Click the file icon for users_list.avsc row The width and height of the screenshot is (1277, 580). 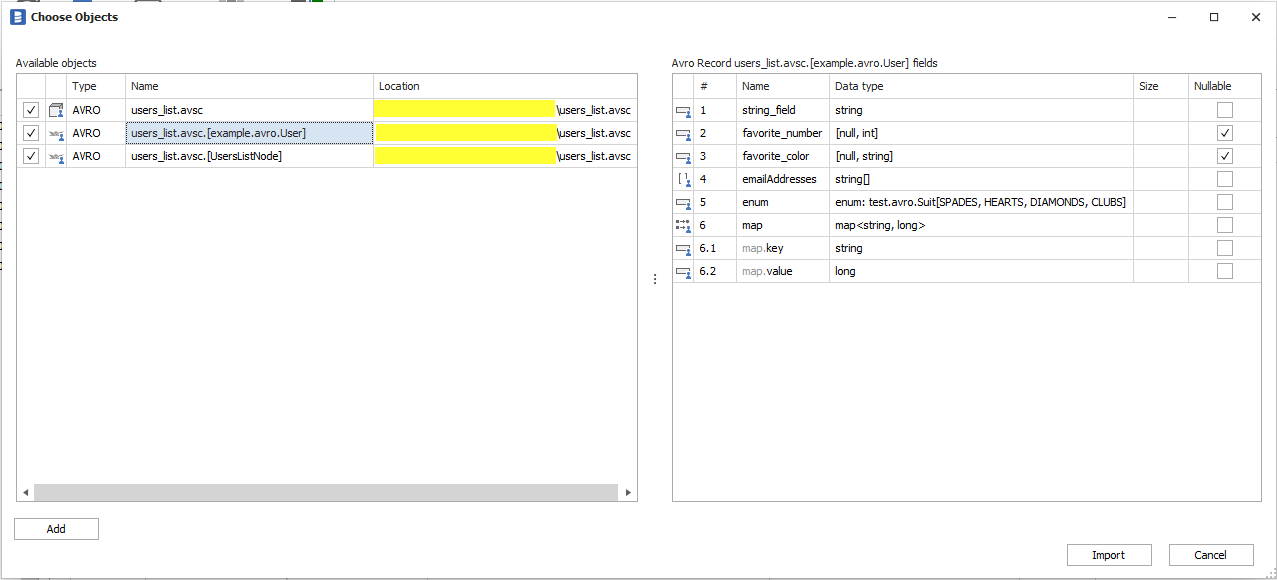(x=56, y=110)
